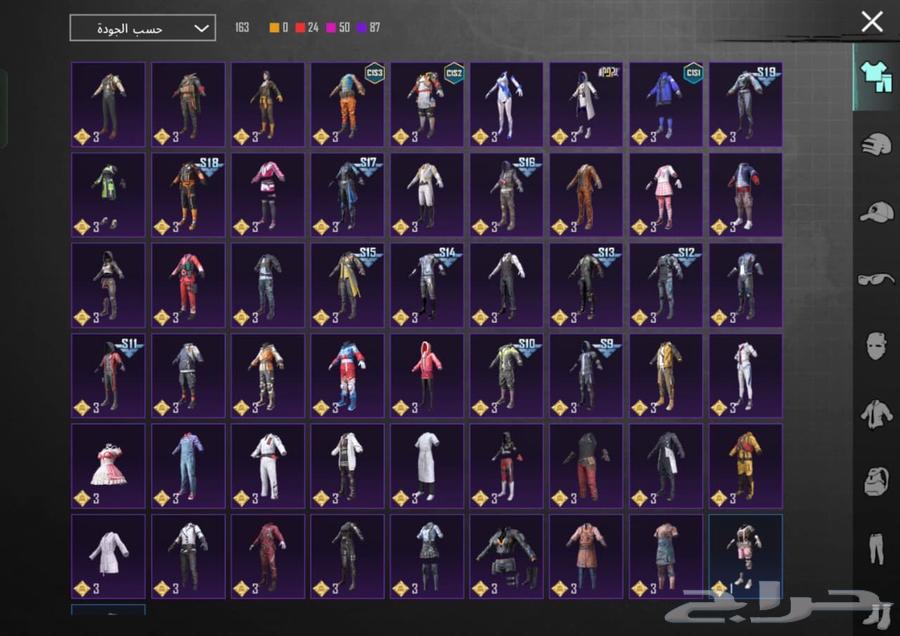The width and height of the screenshot is (900, 636).
Task: Select the highlighted outfit in the last row
Action: (746, 556)
